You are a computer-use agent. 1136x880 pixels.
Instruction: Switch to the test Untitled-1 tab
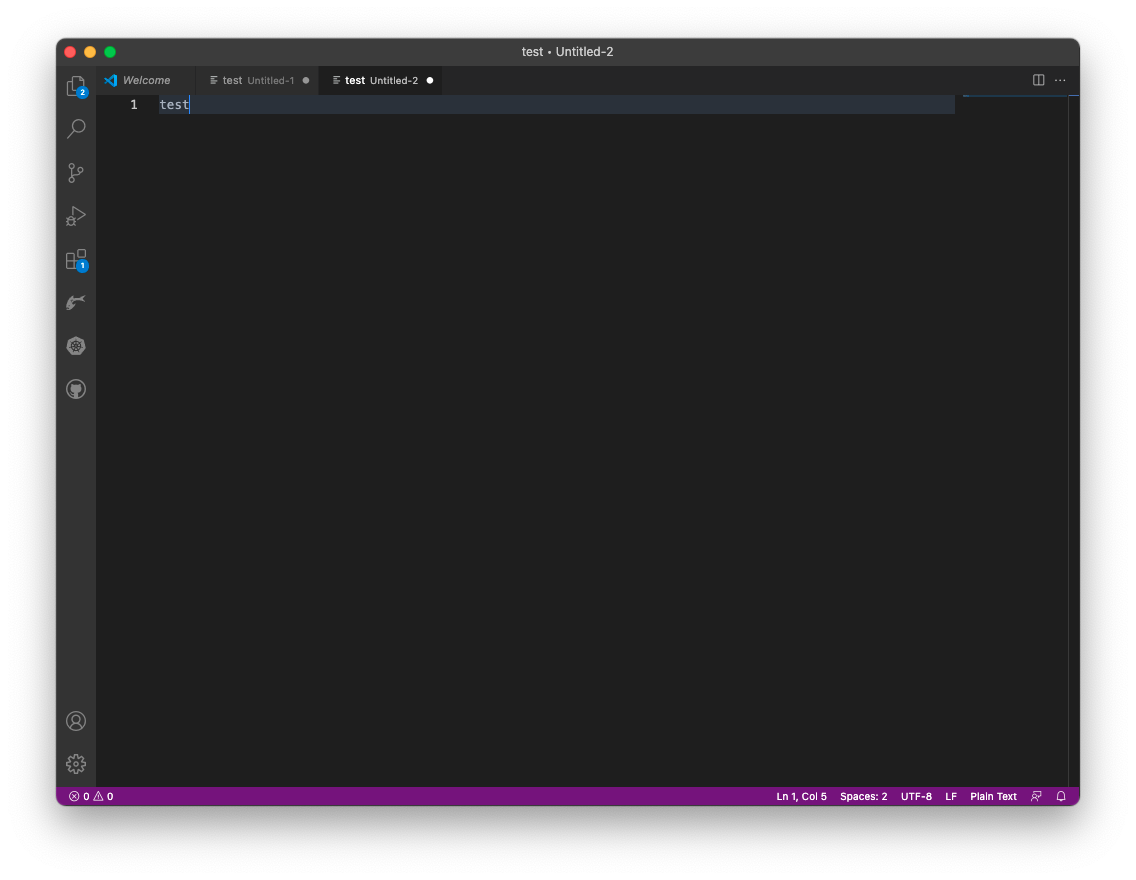[x=257, y=80]
